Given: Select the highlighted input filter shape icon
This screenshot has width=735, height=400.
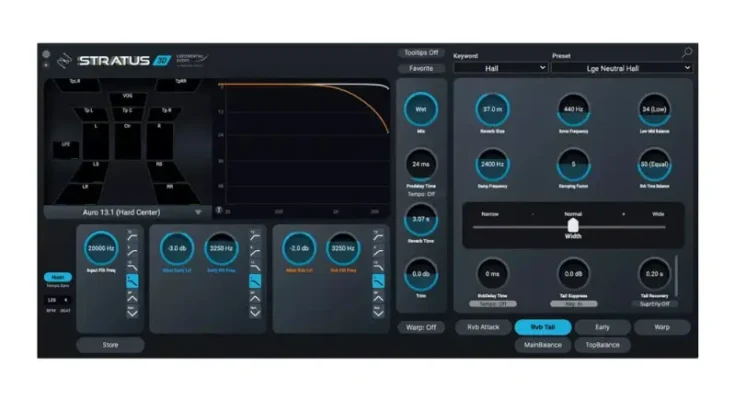Looking at the screenshot, I should [131, 282].
